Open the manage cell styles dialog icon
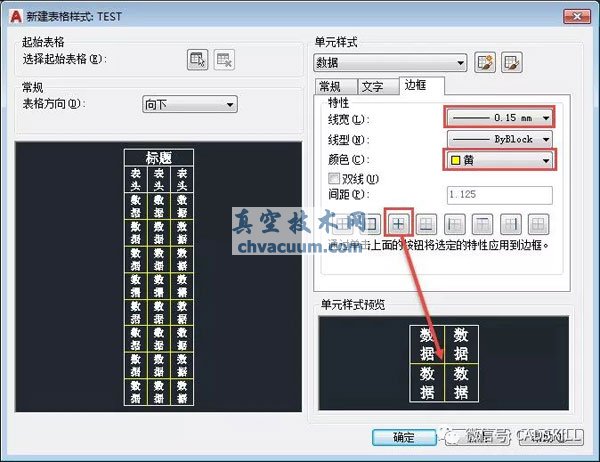600x462 pixels. coord(512,62)
